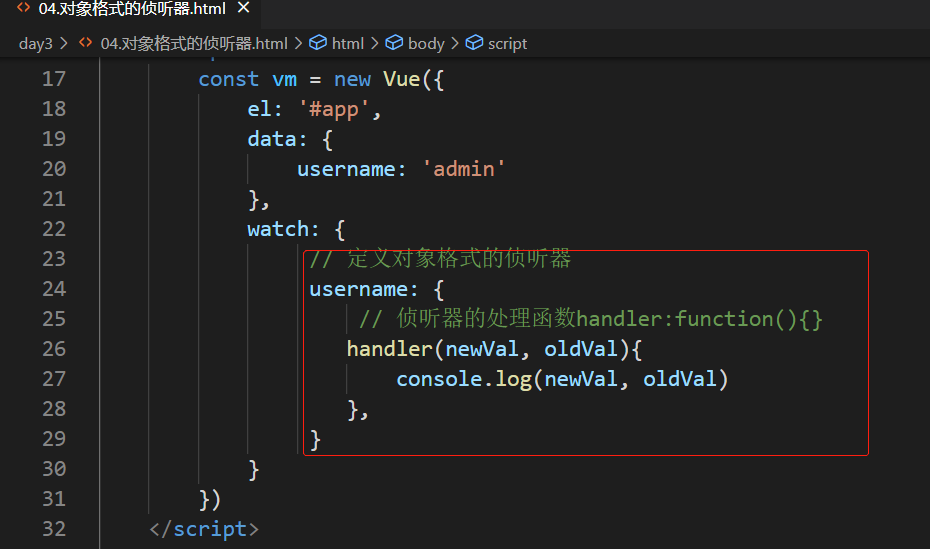This screenshot has width=930, height=549.
Task: Click HTML file icon in breadcrumb
Action: pyautogui.click(x=86, y=43)
